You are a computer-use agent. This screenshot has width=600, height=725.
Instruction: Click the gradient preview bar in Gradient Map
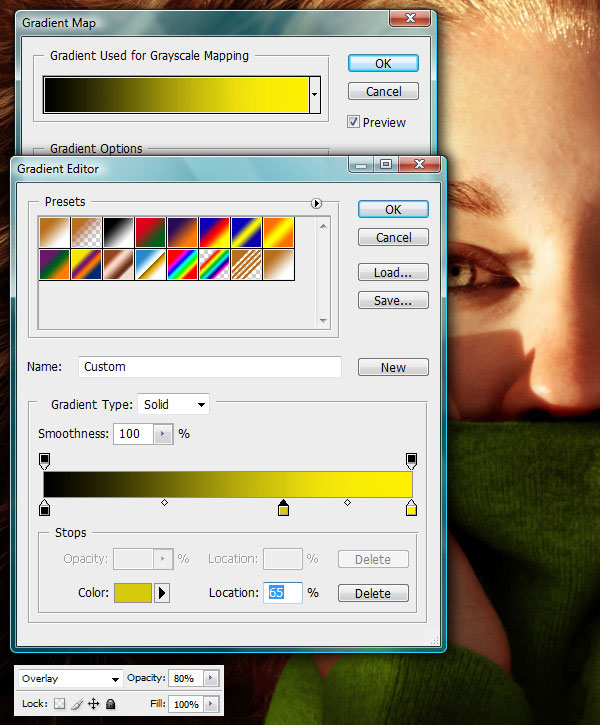[x=176, y=95]
